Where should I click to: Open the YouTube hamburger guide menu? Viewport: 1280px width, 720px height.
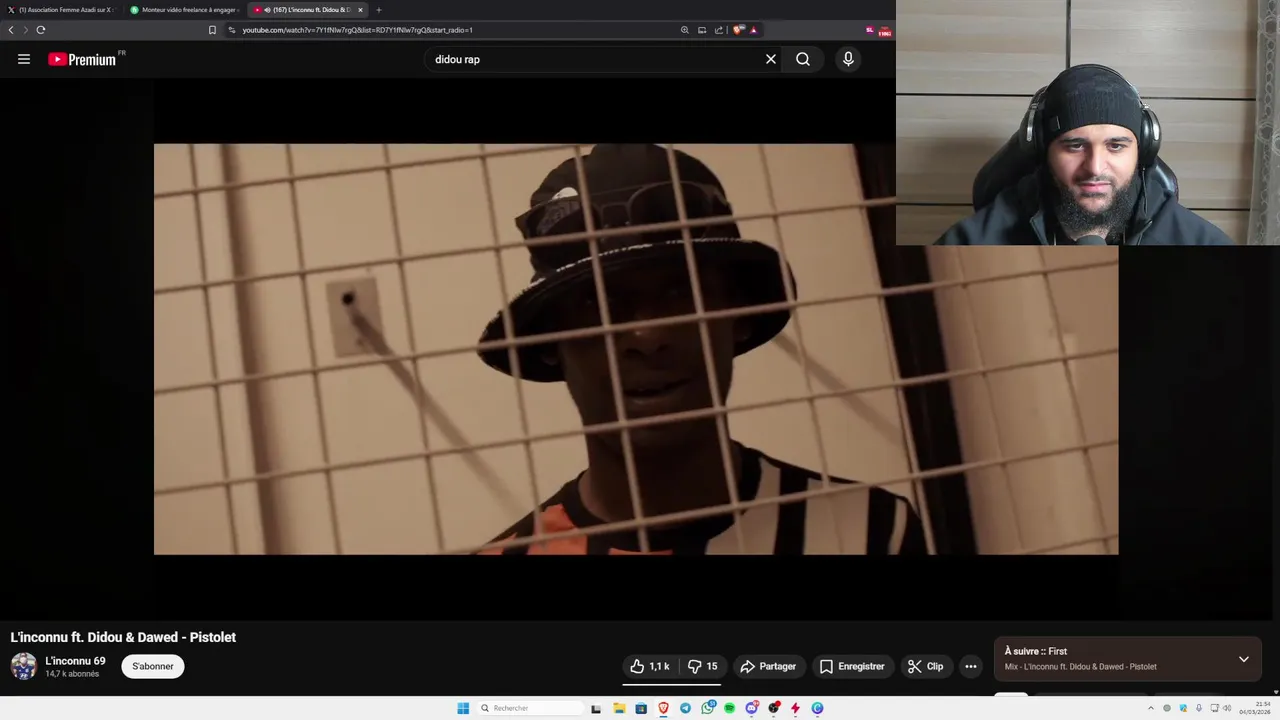pos(24,59)
